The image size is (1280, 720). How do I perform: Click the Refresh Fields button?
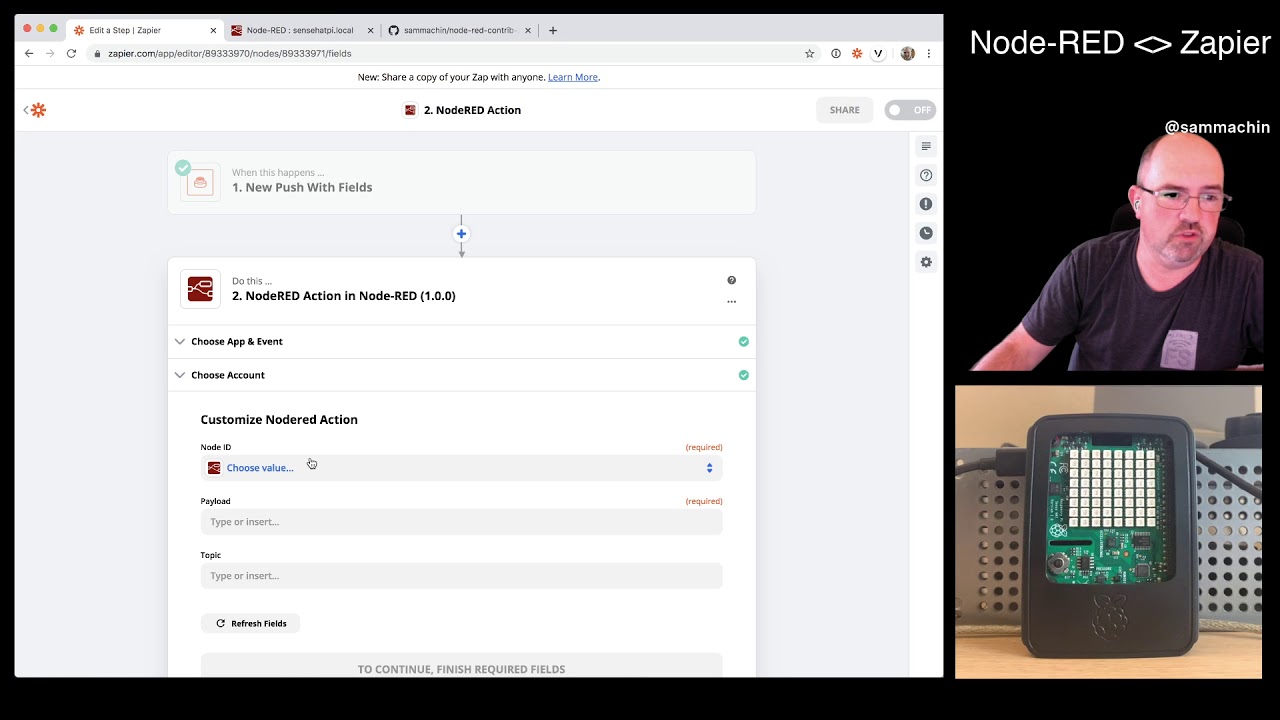[250, 623]
